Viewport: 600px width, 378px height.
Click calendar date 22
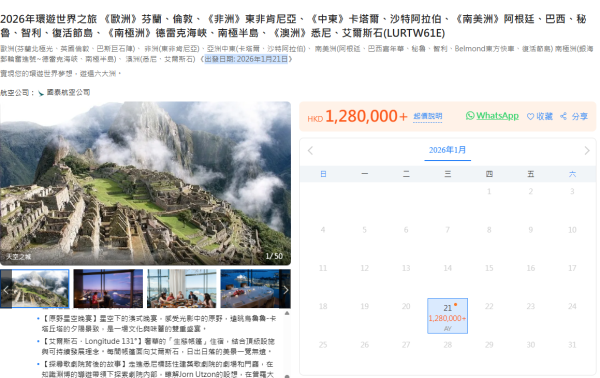pos(489,306)
